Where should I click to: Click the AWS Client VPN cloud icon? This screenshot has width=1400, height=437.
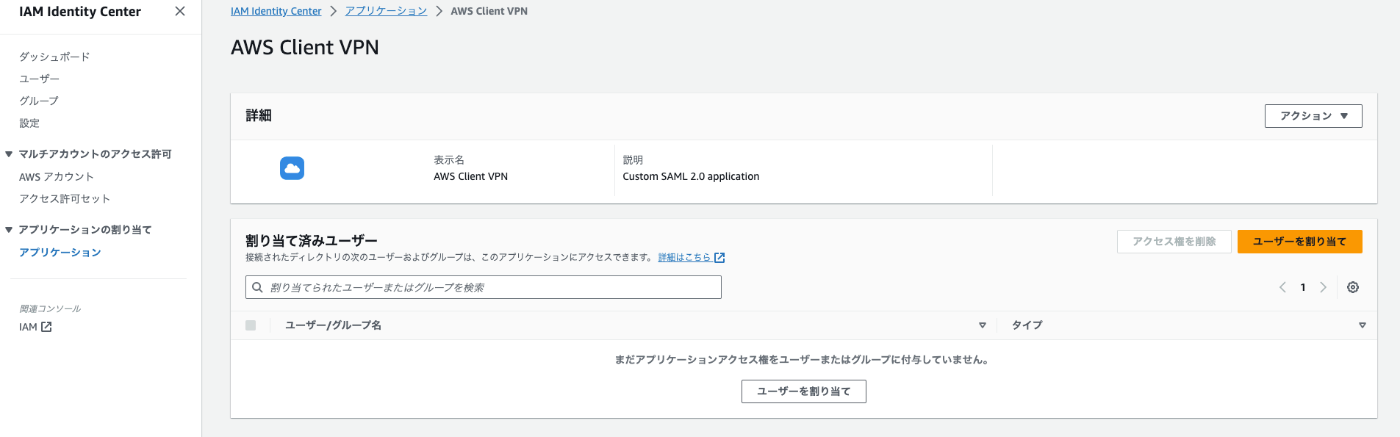click(292, 168)
